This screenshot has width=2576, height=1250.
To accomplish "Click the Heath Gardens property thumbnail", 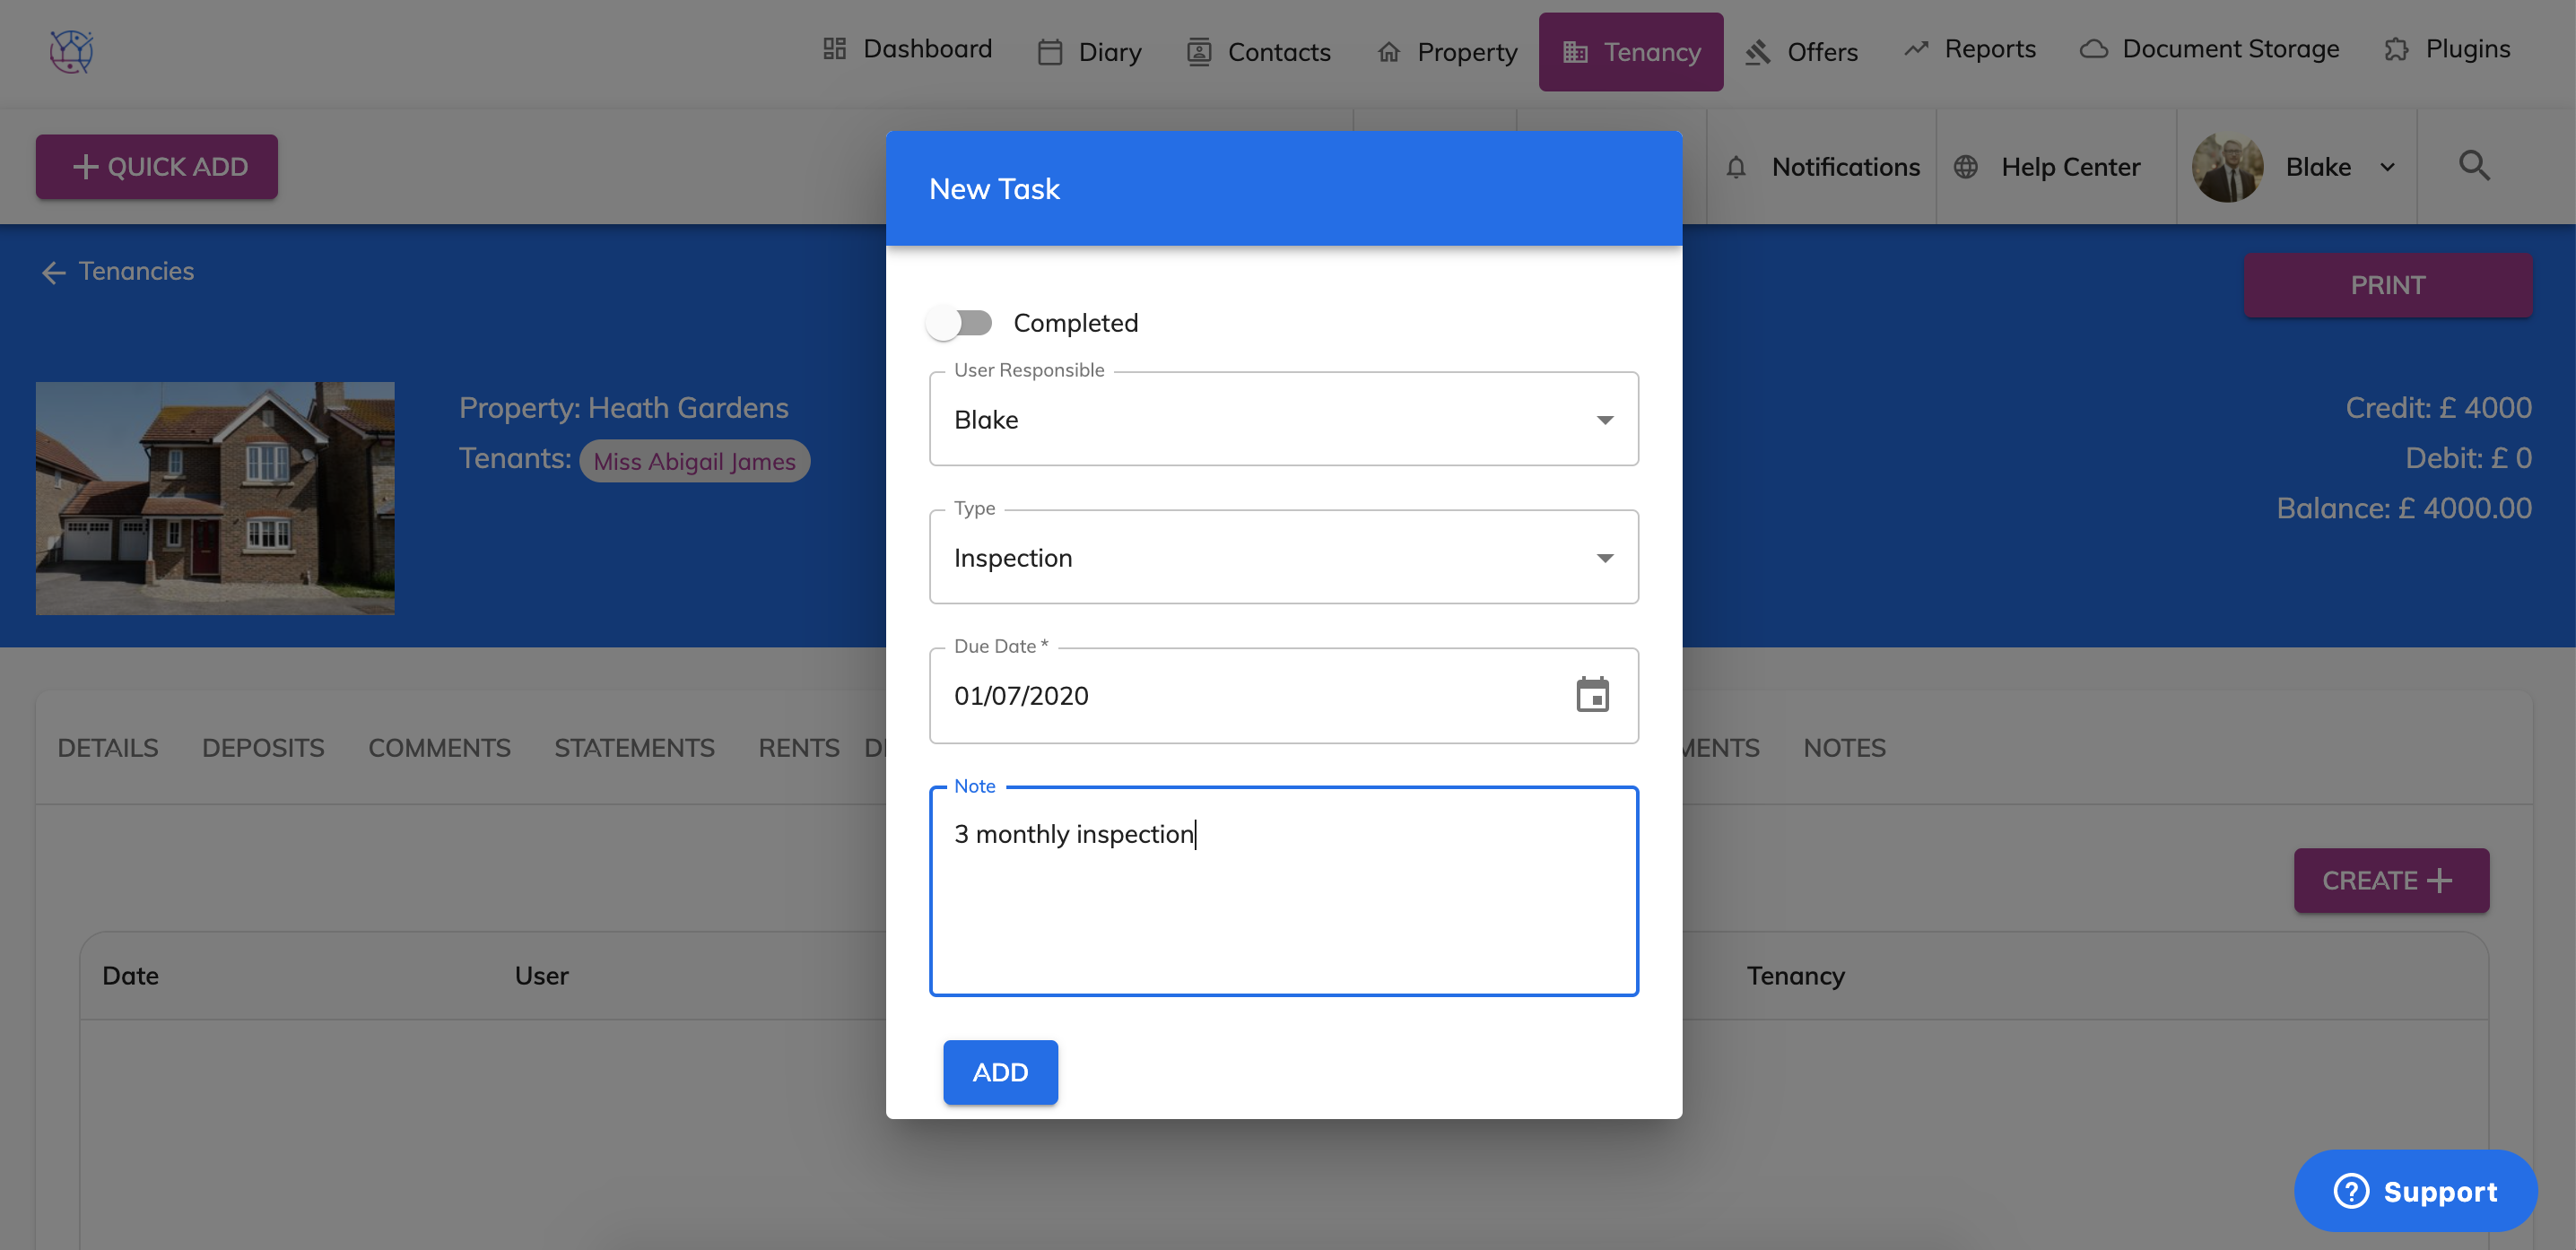I will pyautogui.click(x=215, y=498).
